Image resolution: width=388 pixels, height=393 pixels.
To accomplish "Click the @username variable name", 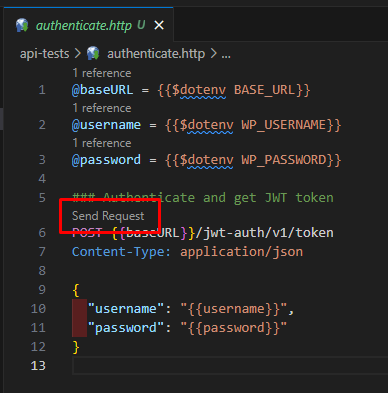I will pyautogui.click(x=106, y=125).
